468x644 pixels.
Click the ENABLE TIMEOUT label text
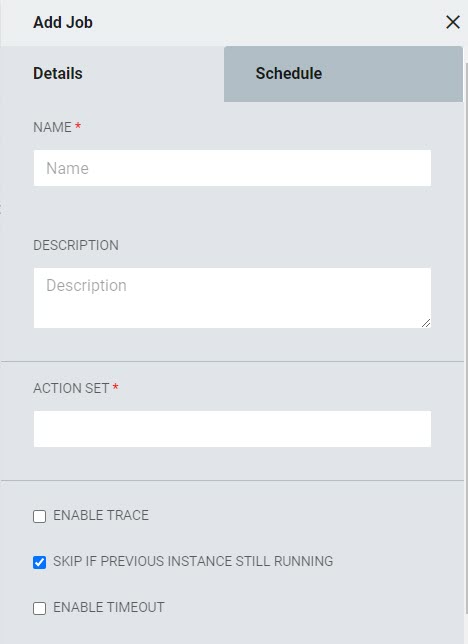tap(109, 607)
